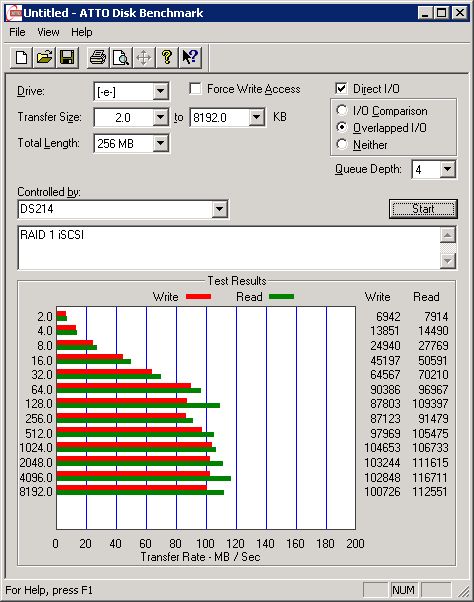Open the Total Length 256 MB dropdown
The image size is (474, 602).
click(x=160, y=143)
